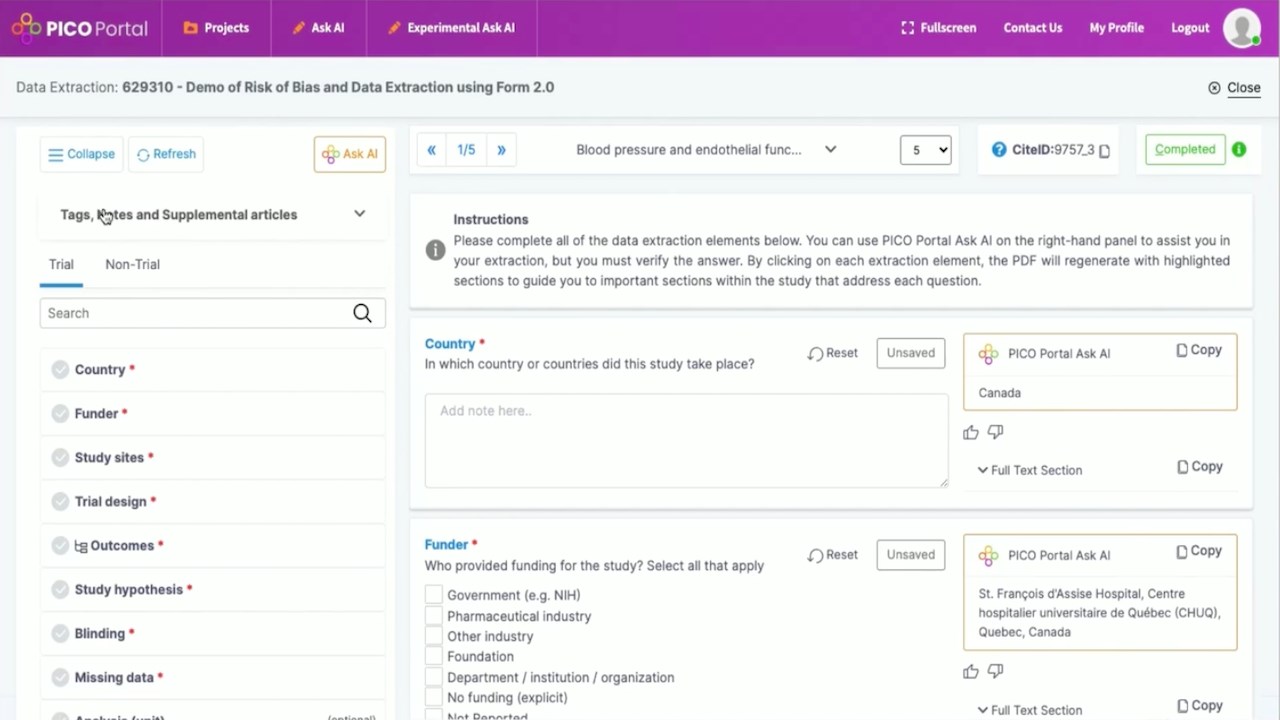1280x720 pixels.
Task: Click the Instructions info icon
Action: tap(435, 250)
